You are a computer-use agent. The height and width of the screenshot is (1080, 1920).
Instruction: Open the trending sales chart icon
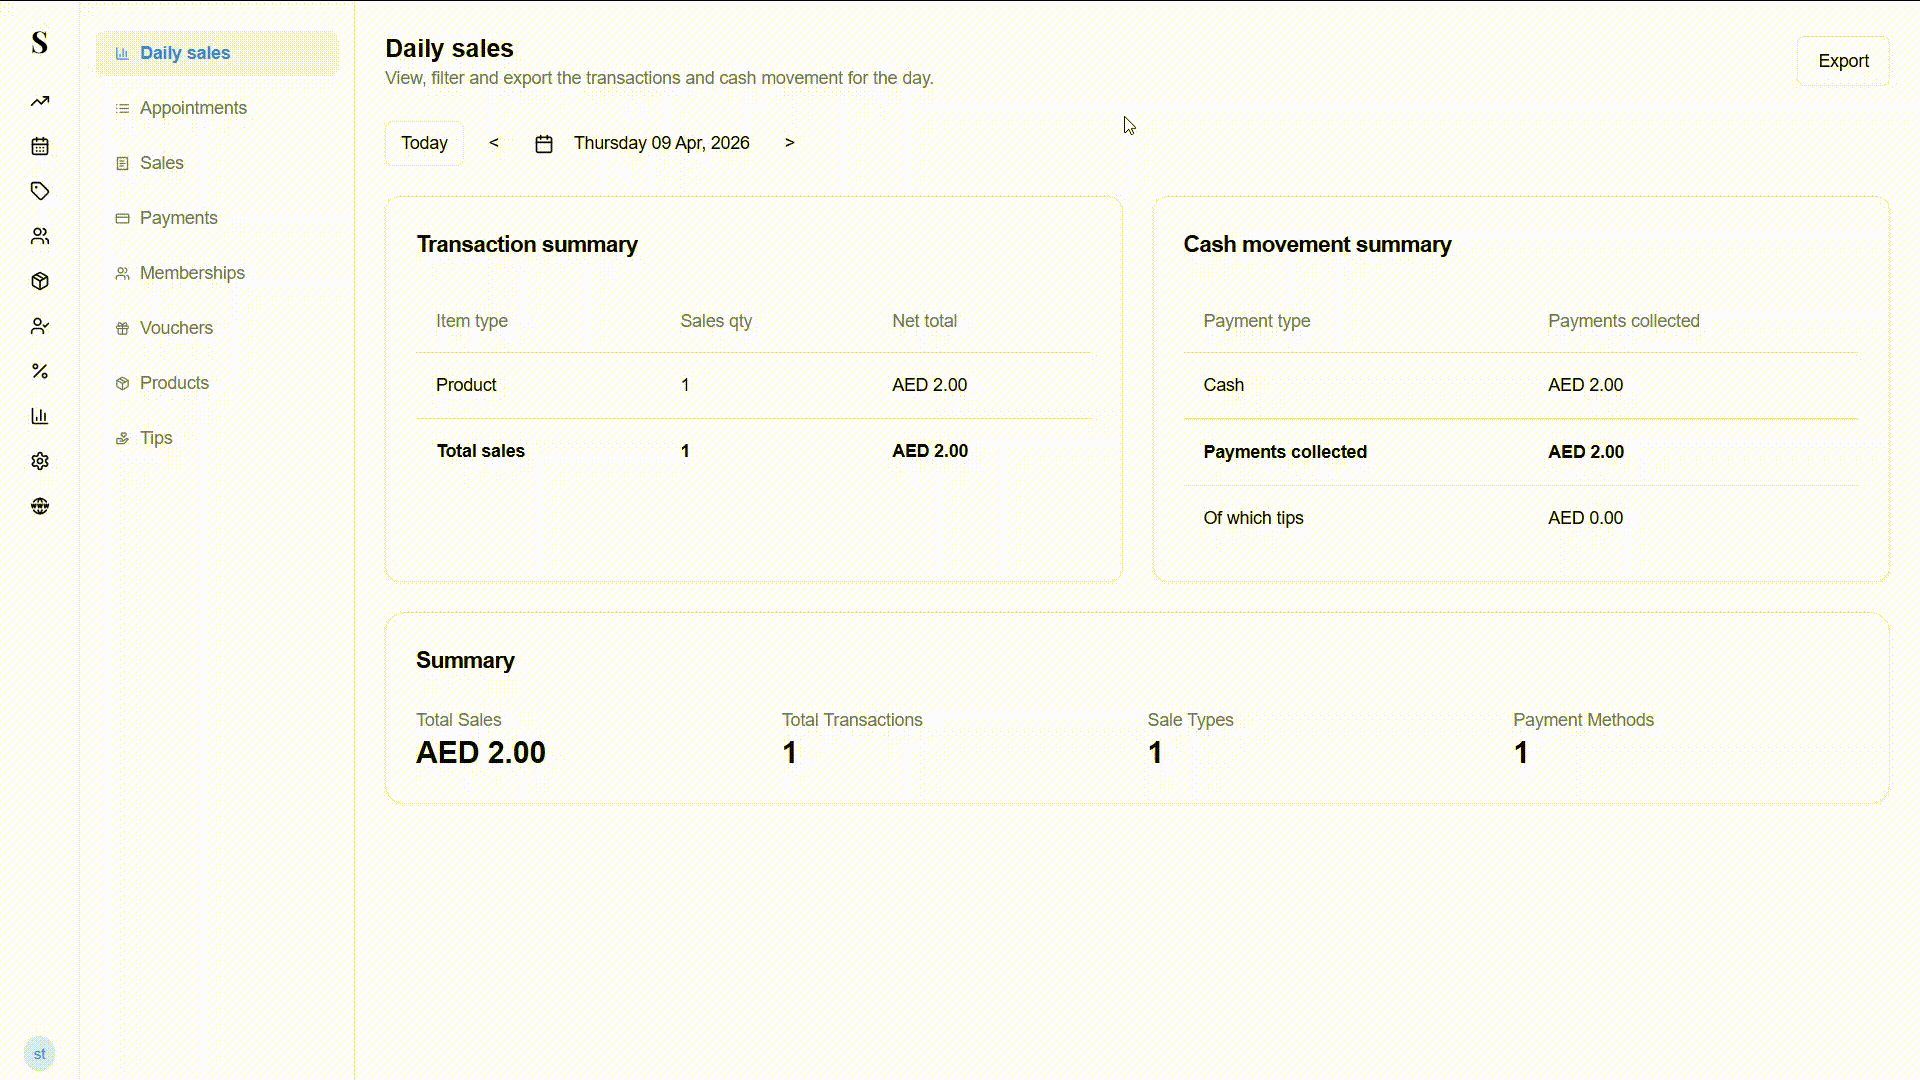pyautogui.click(x=40, y=101)
